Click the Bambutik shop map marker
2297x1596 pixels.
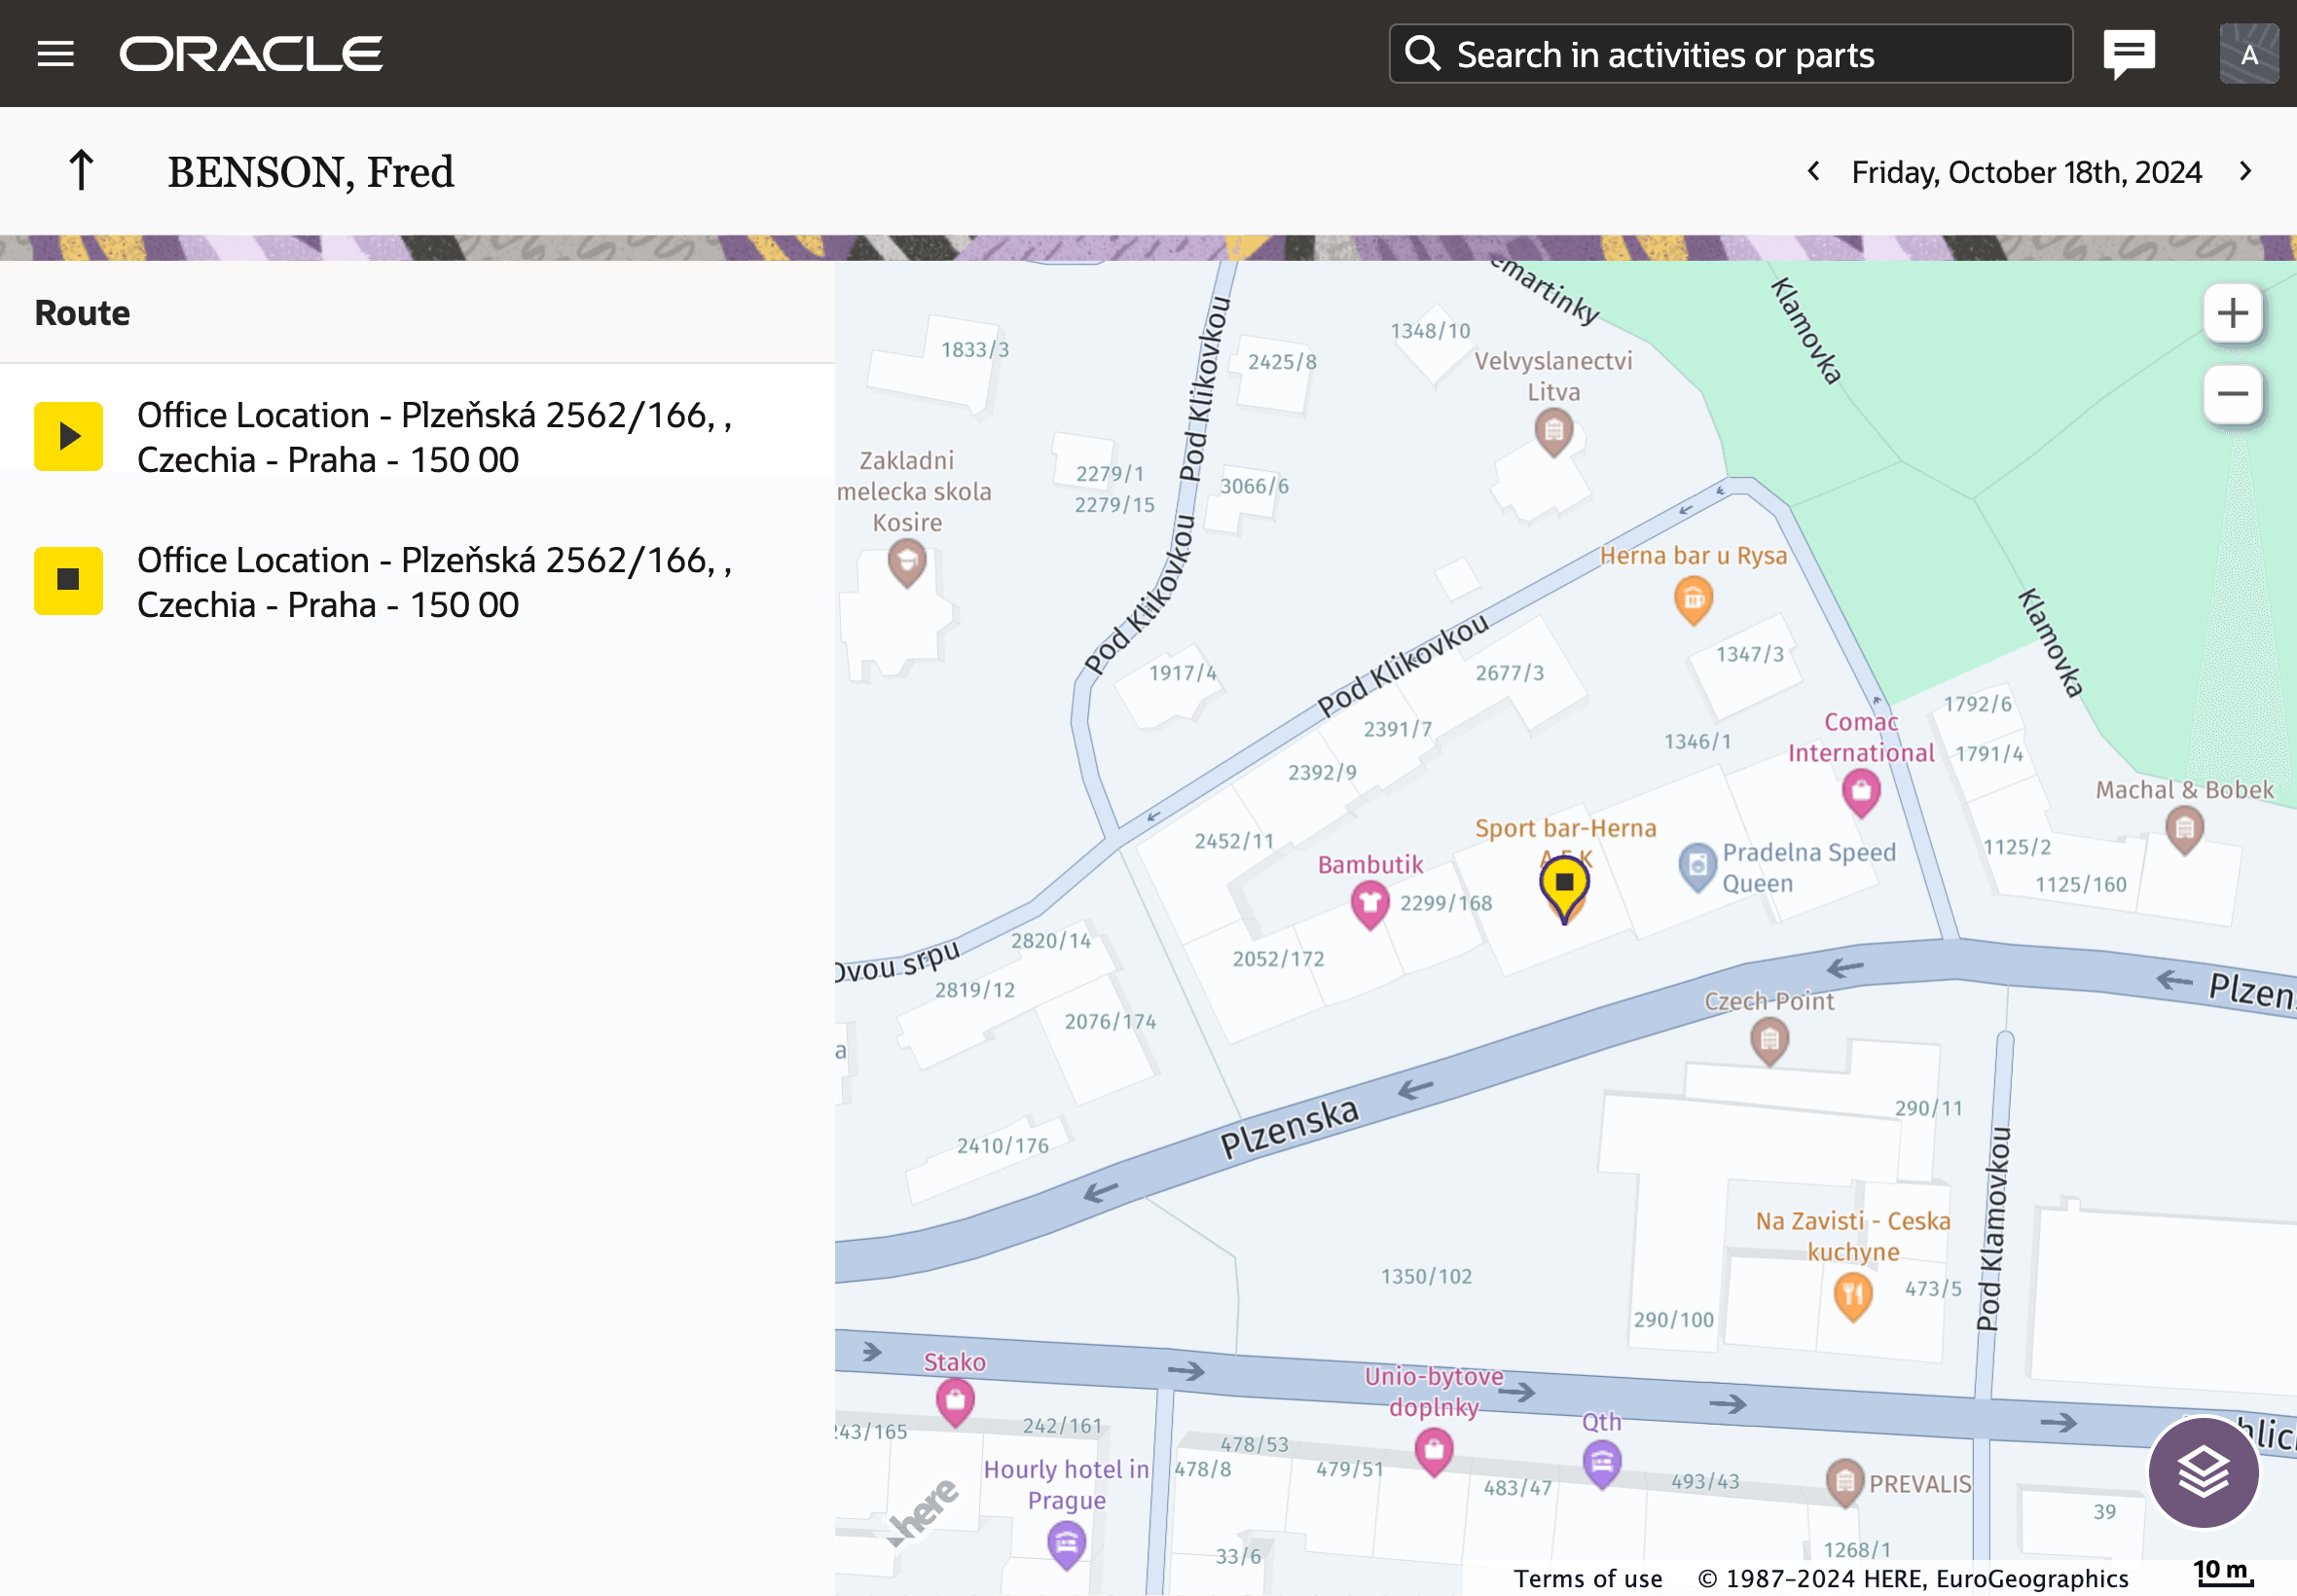[1369, 902]
